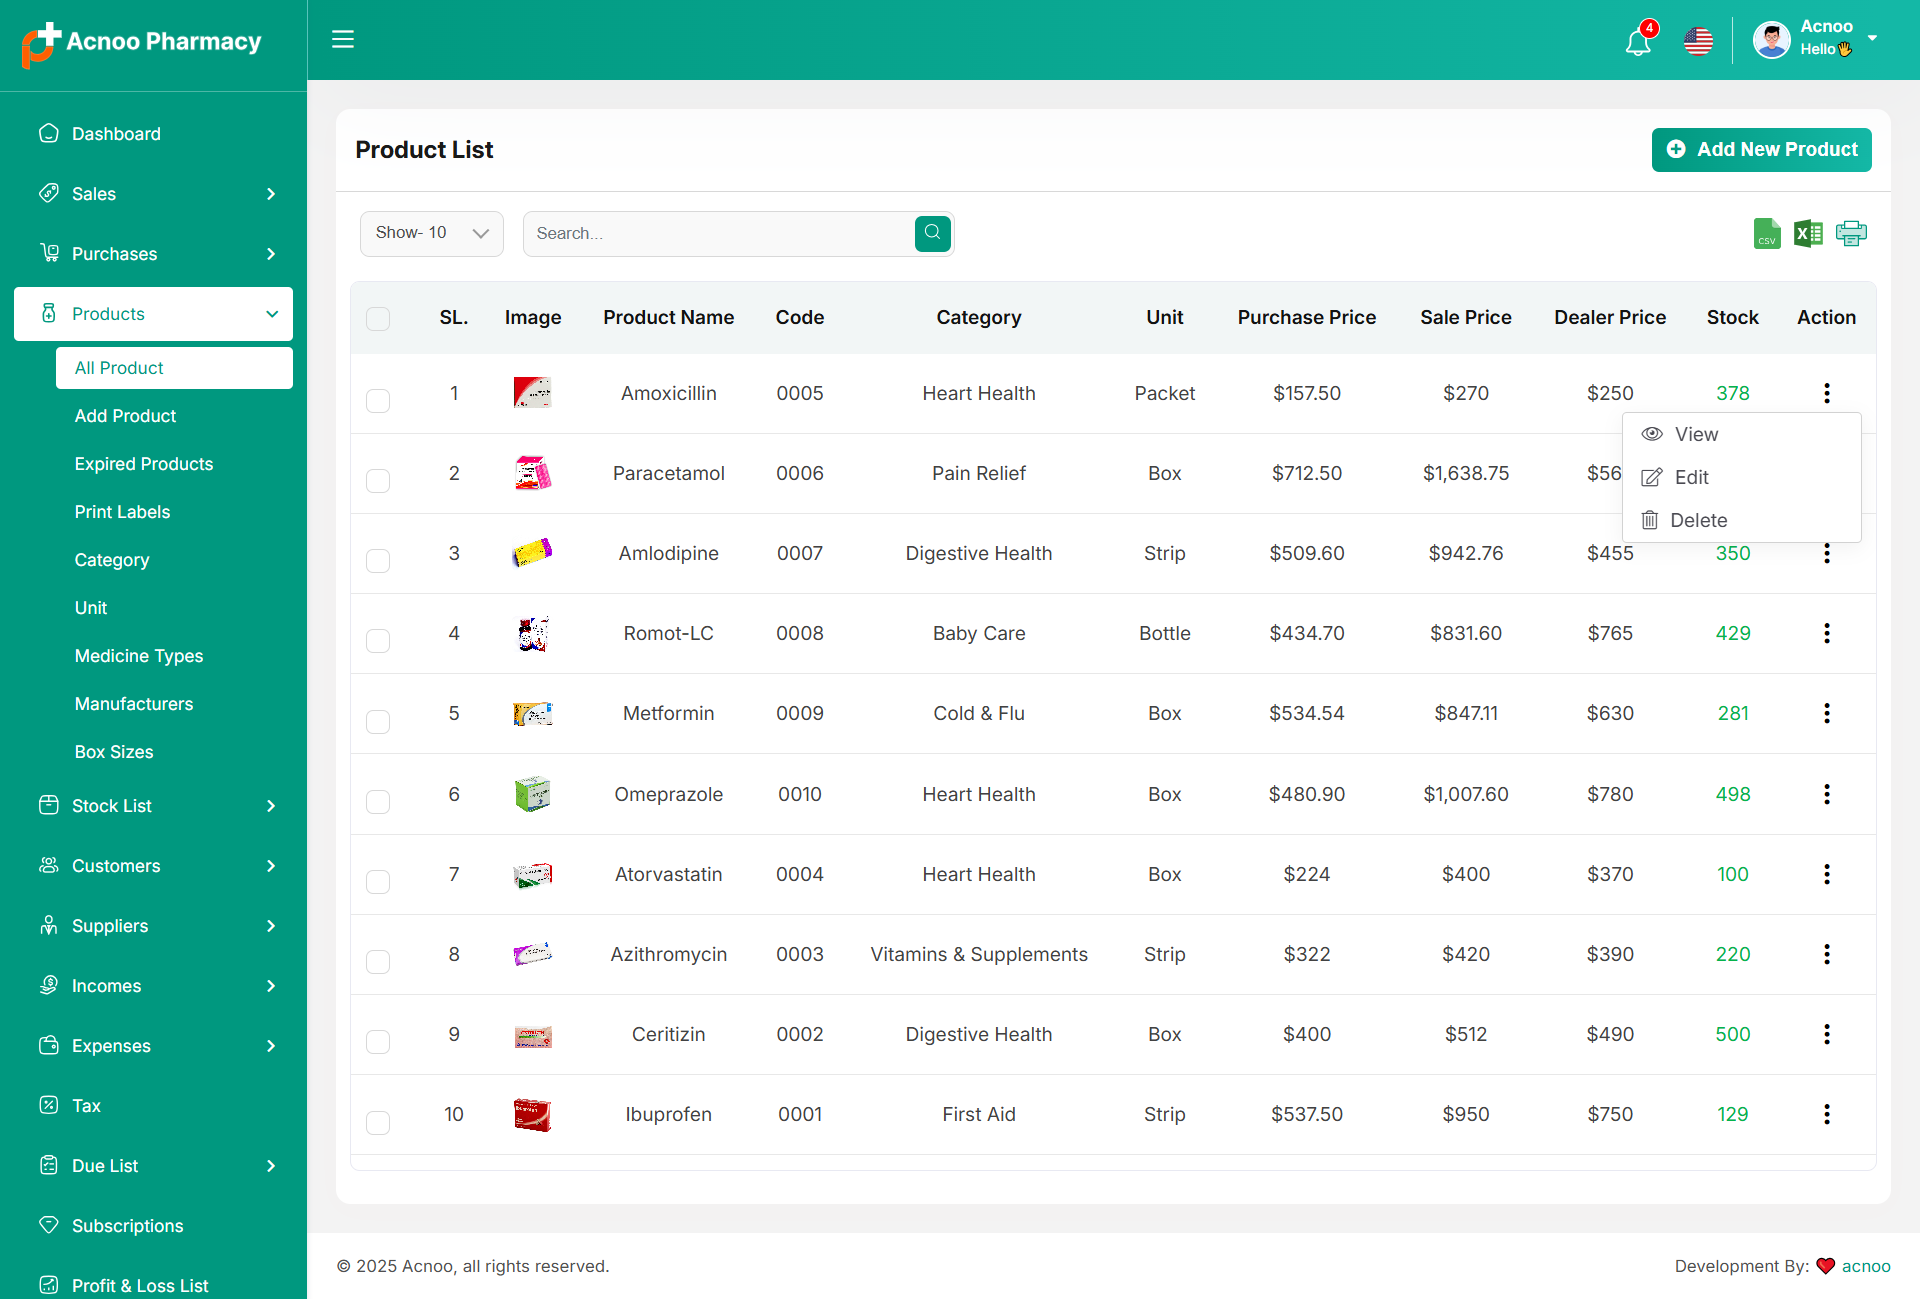Click the green search magnifier button
1920x1299 pixels.
point(932,233)
